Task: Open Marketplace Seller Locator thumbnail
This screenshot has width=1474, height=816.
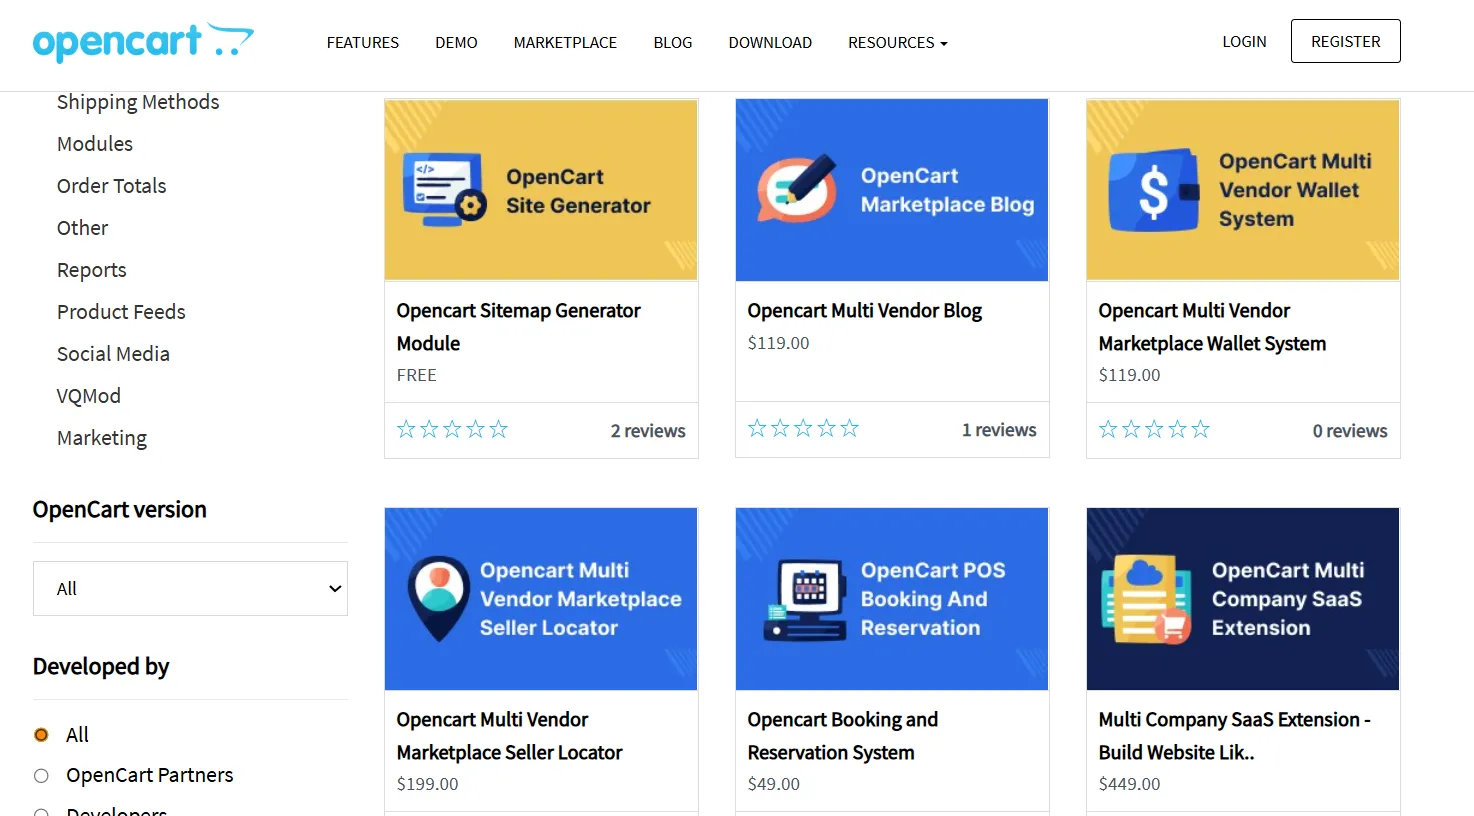Action: [541, 599]
